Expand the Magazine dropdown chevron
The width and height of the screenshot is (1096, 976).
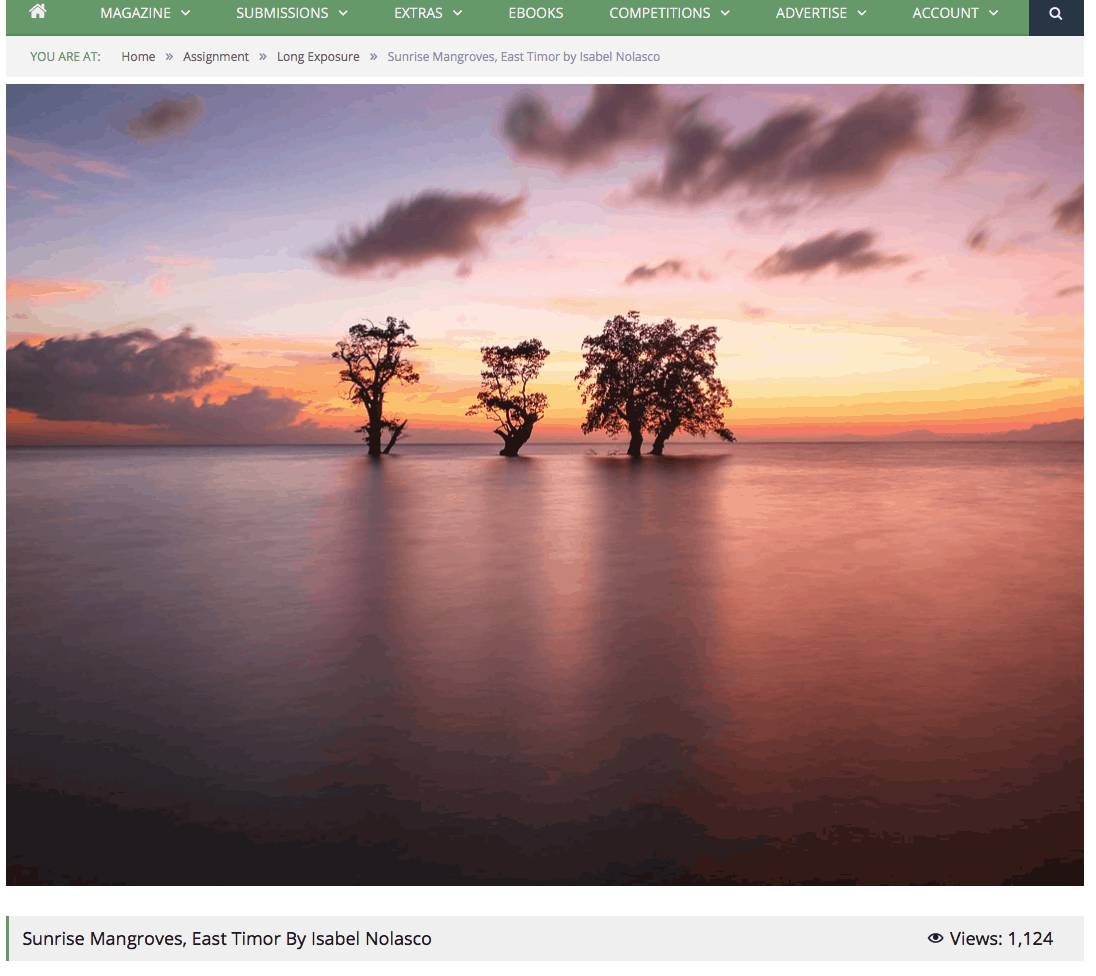185,13
